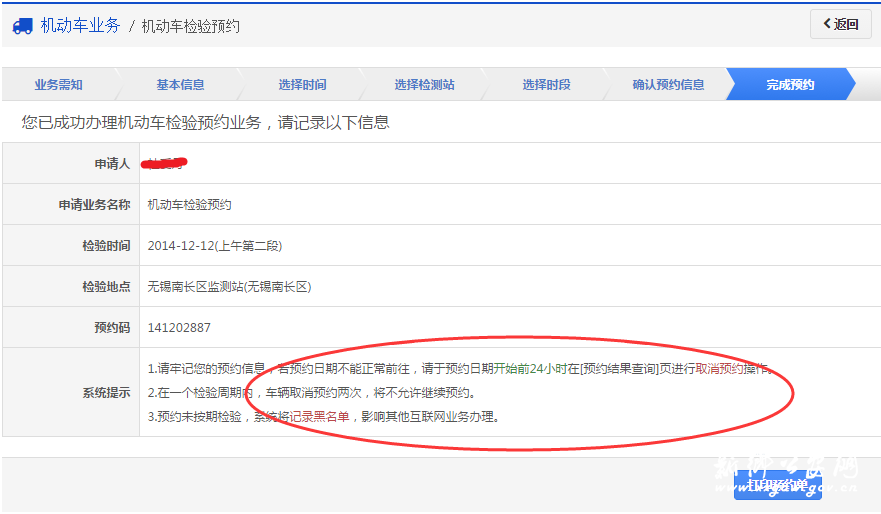Go to the 选择时间 step
The width and height of the screenshot is (881, 514).
[302, 85]
